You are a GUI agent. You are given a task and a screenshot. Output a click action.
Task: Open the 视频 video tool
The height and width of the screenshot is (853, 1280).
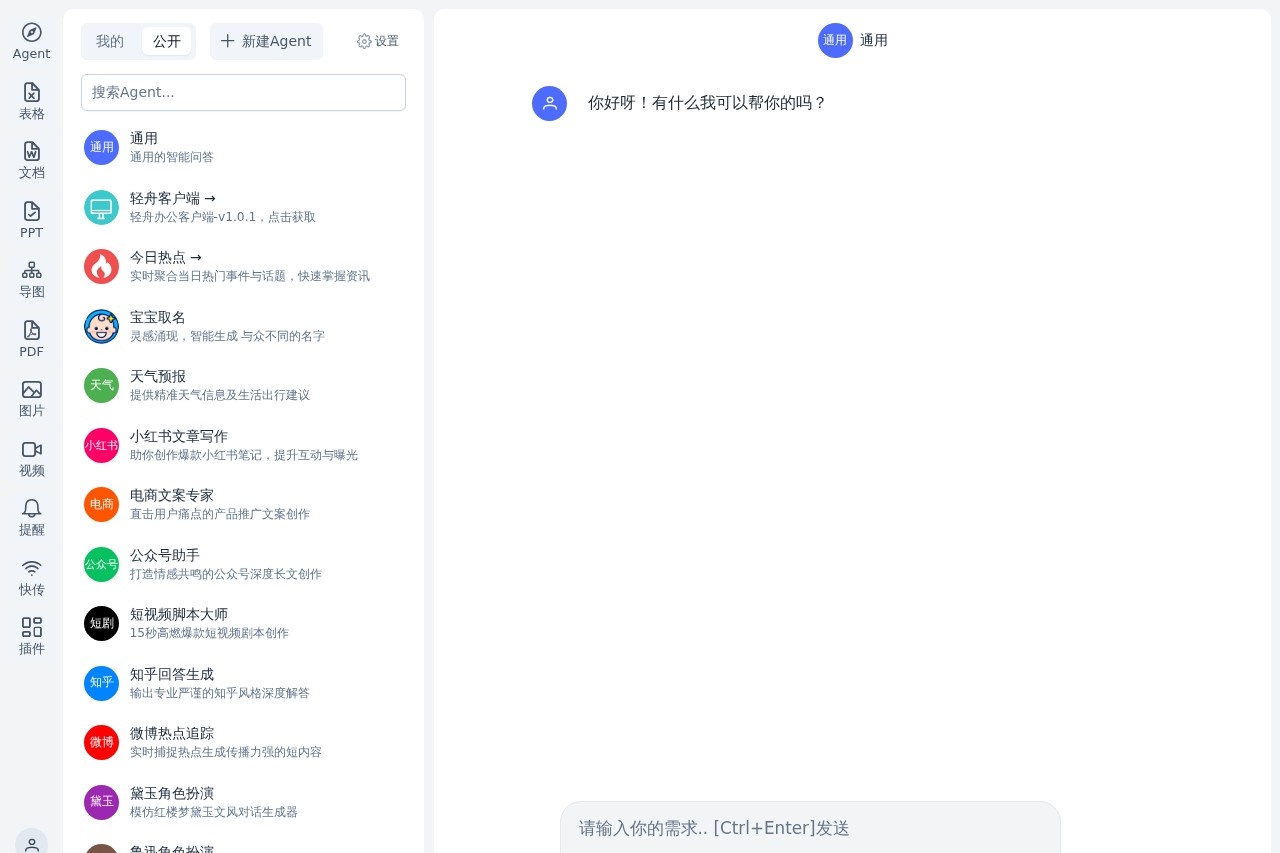pos(31,457)
